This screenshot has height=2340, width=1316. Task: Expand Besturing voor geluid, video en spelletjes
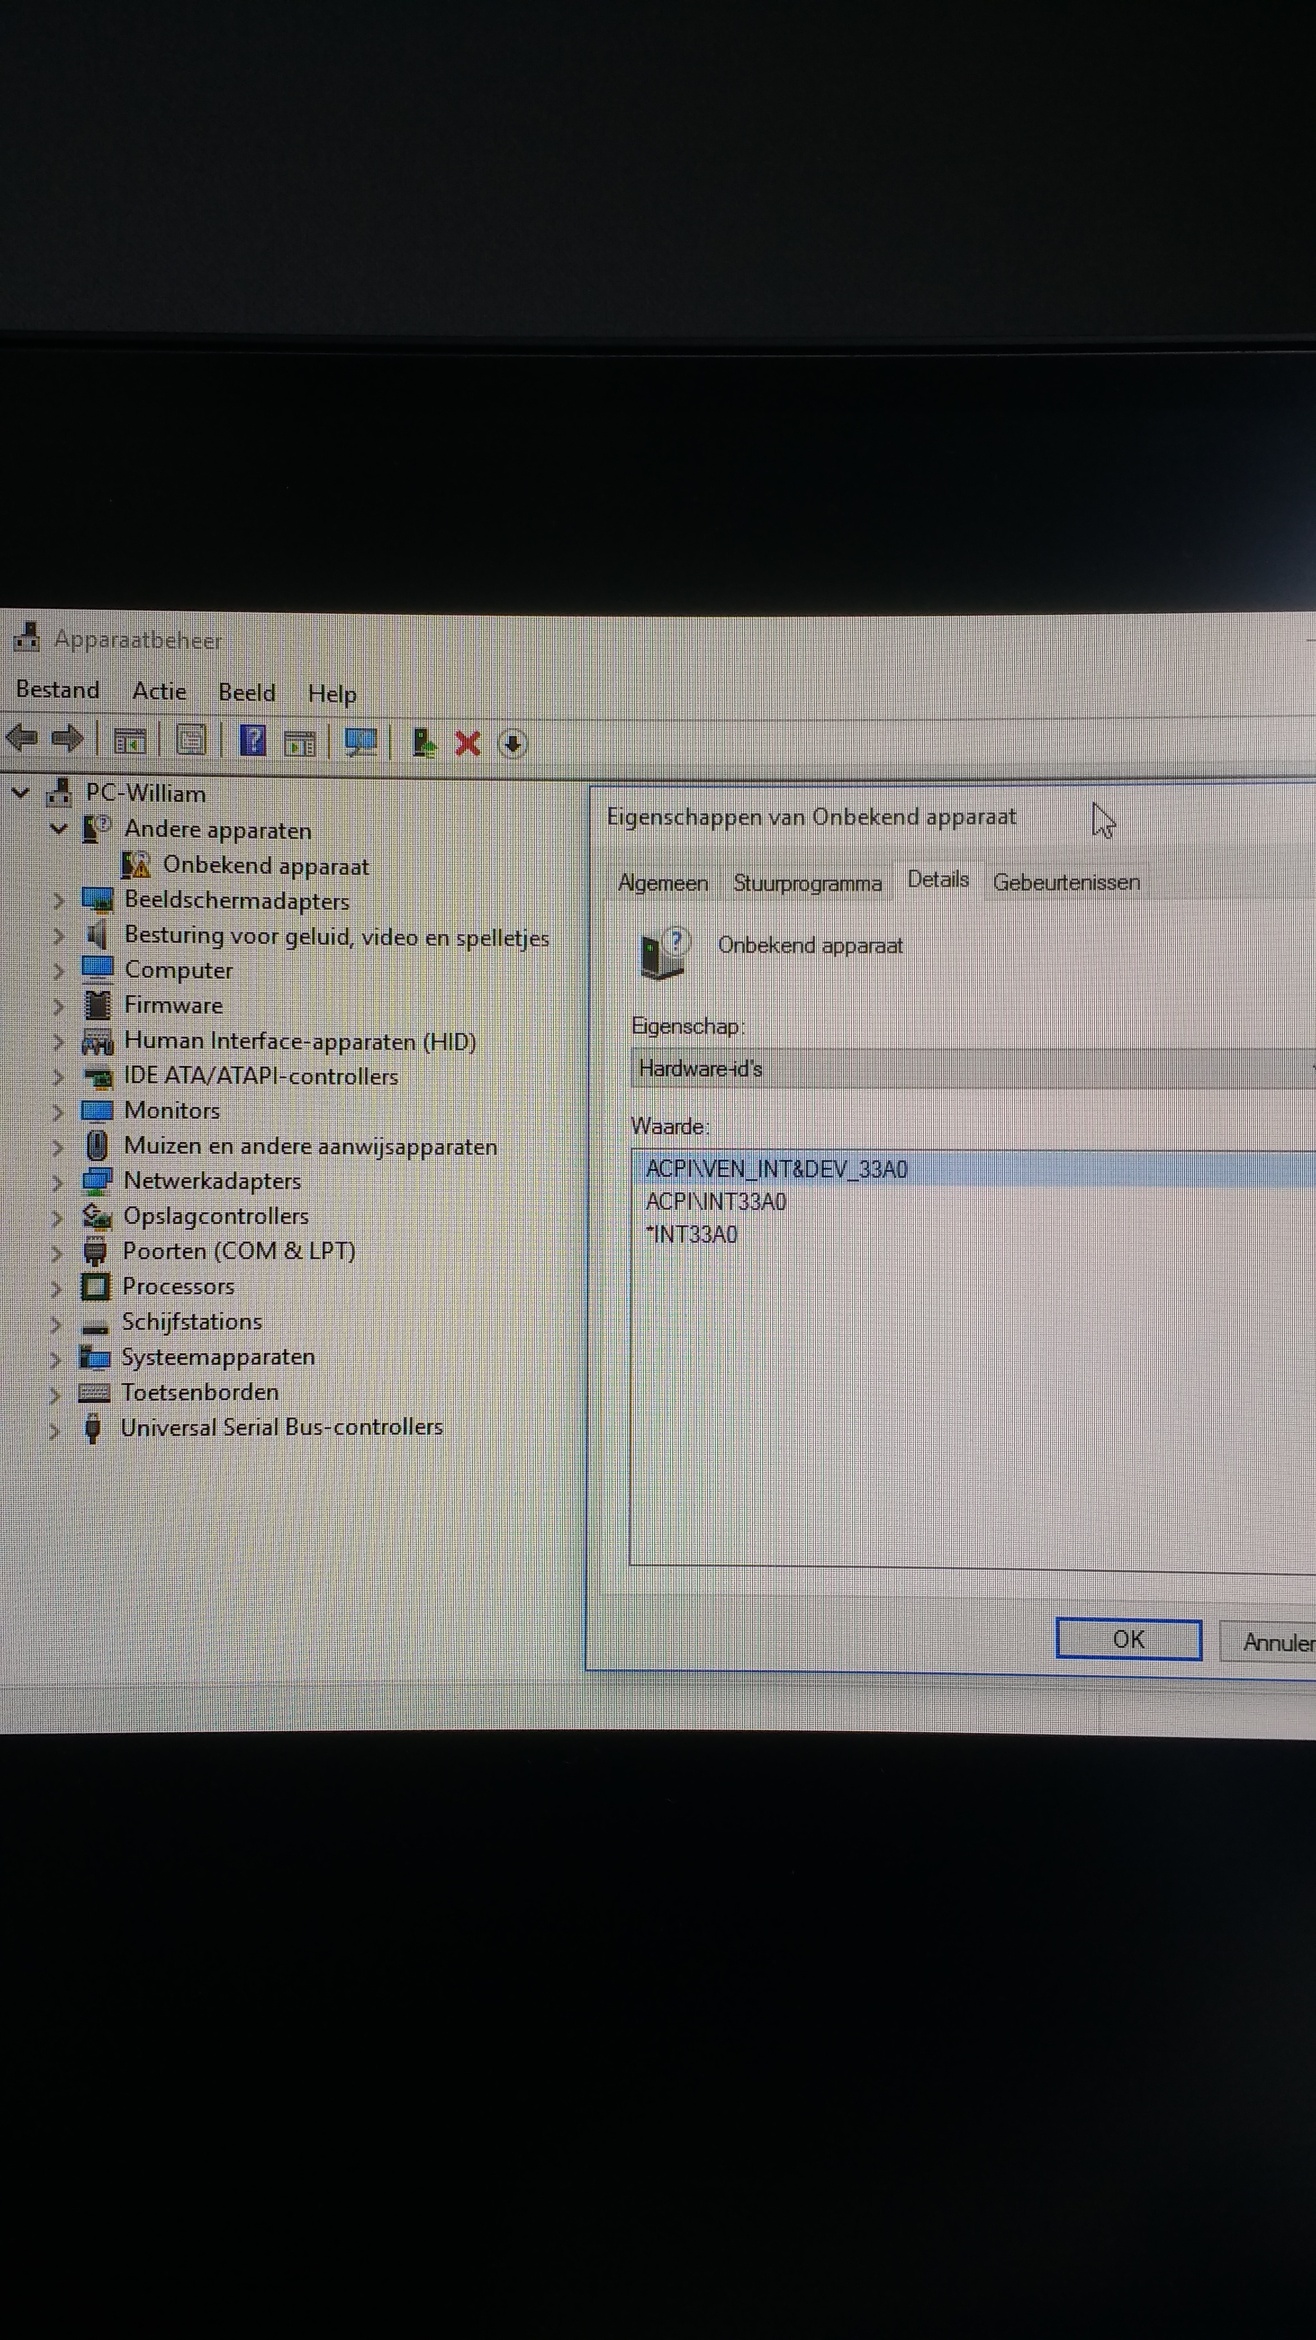pyautogui.click(x=58, y=935)
